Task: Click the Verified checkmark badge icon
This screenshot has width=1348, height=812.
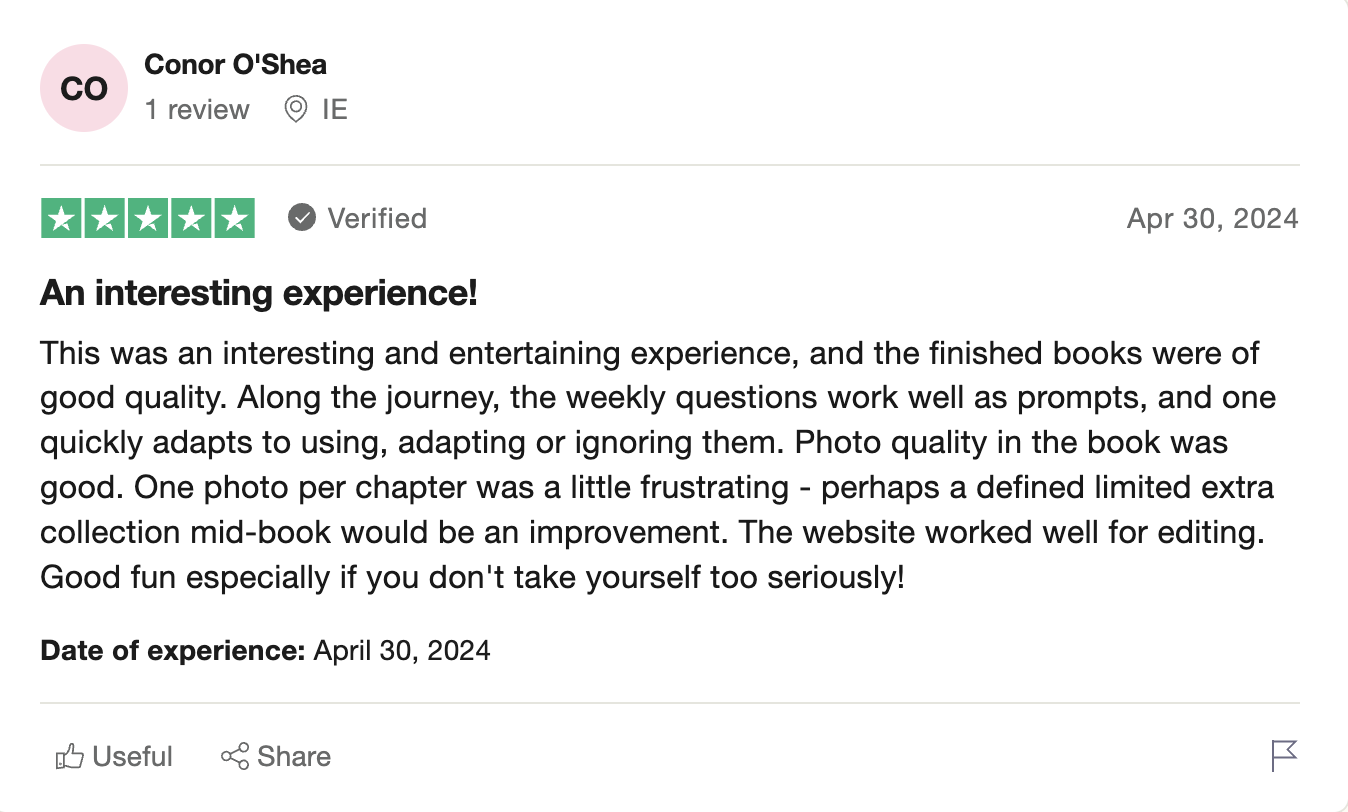Action: point(302,218)
